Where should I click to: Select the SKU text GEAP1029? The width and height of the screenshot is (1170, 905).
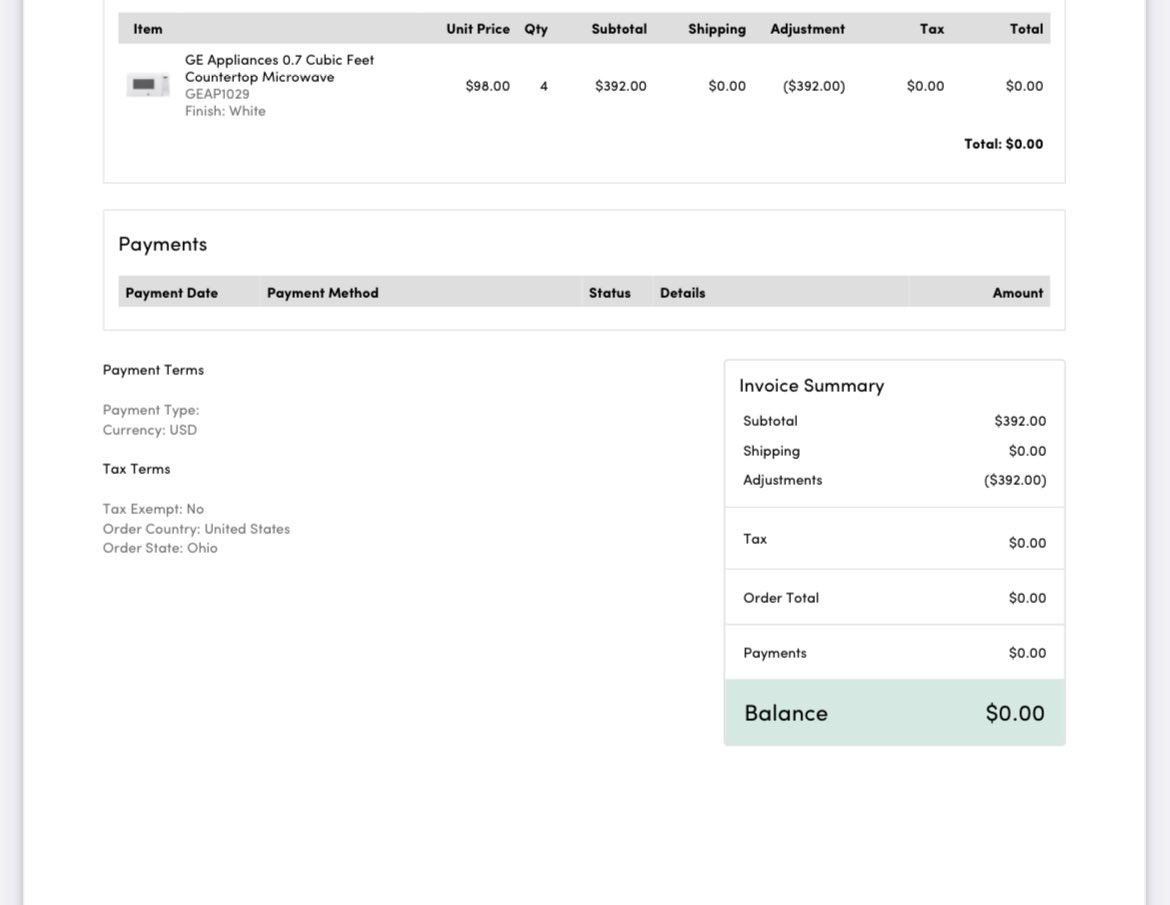click(217, 94)
